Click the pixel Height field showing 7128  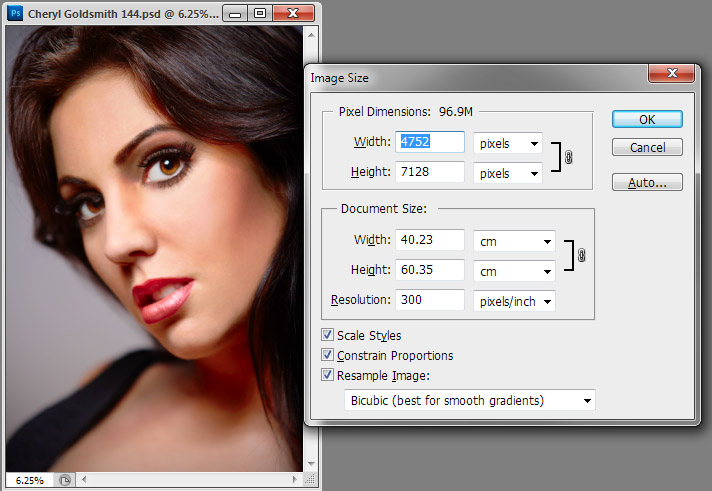pyautogui.click(x=430, y=172)
